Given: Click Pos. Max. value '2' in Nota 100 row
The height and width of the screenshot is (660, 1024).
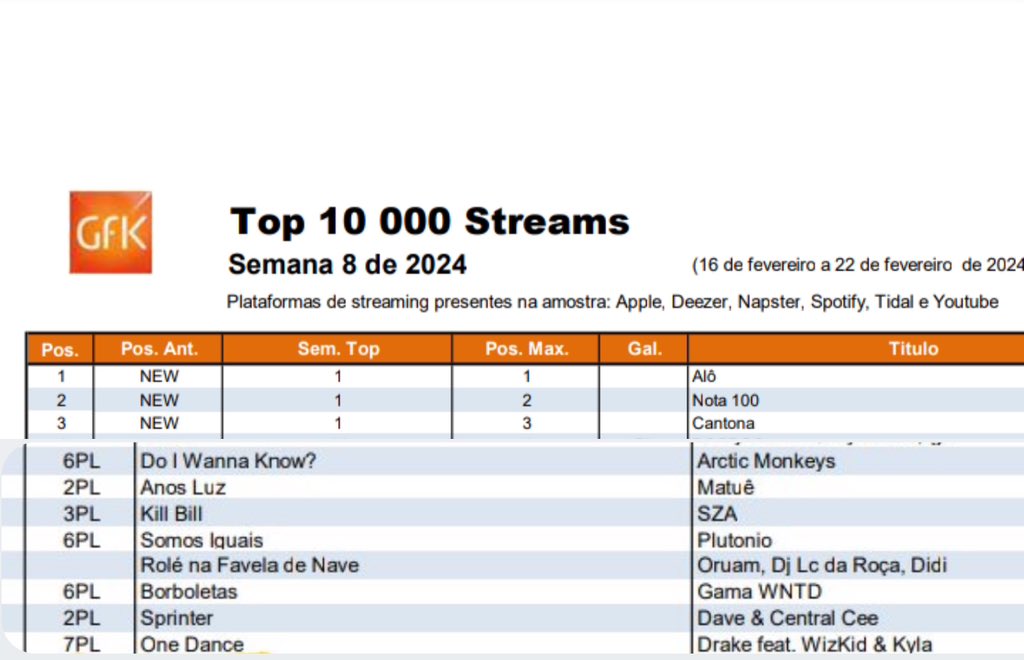Looking at the screenshot, I should click(x=526, y=400).
